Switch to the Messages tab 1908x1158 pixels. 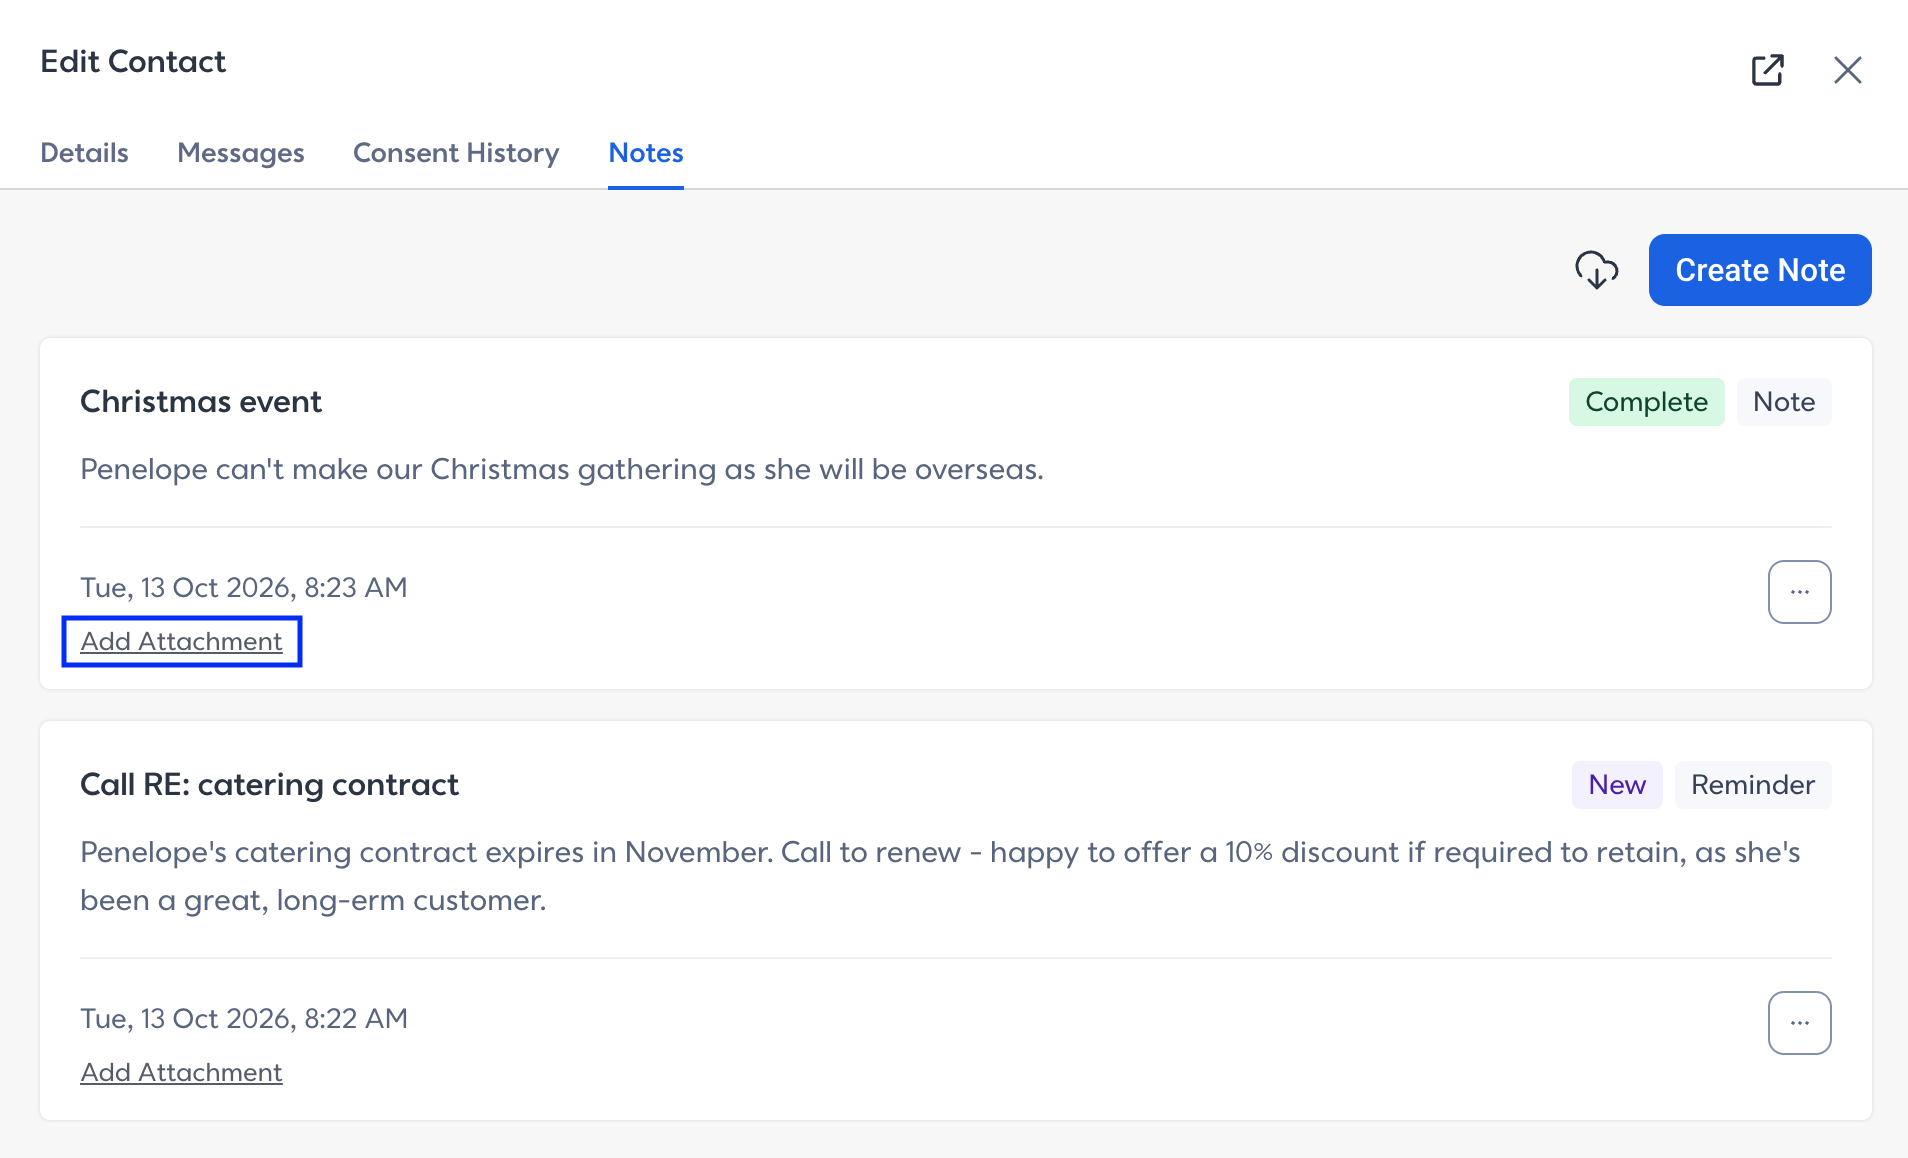pos(240,153)
